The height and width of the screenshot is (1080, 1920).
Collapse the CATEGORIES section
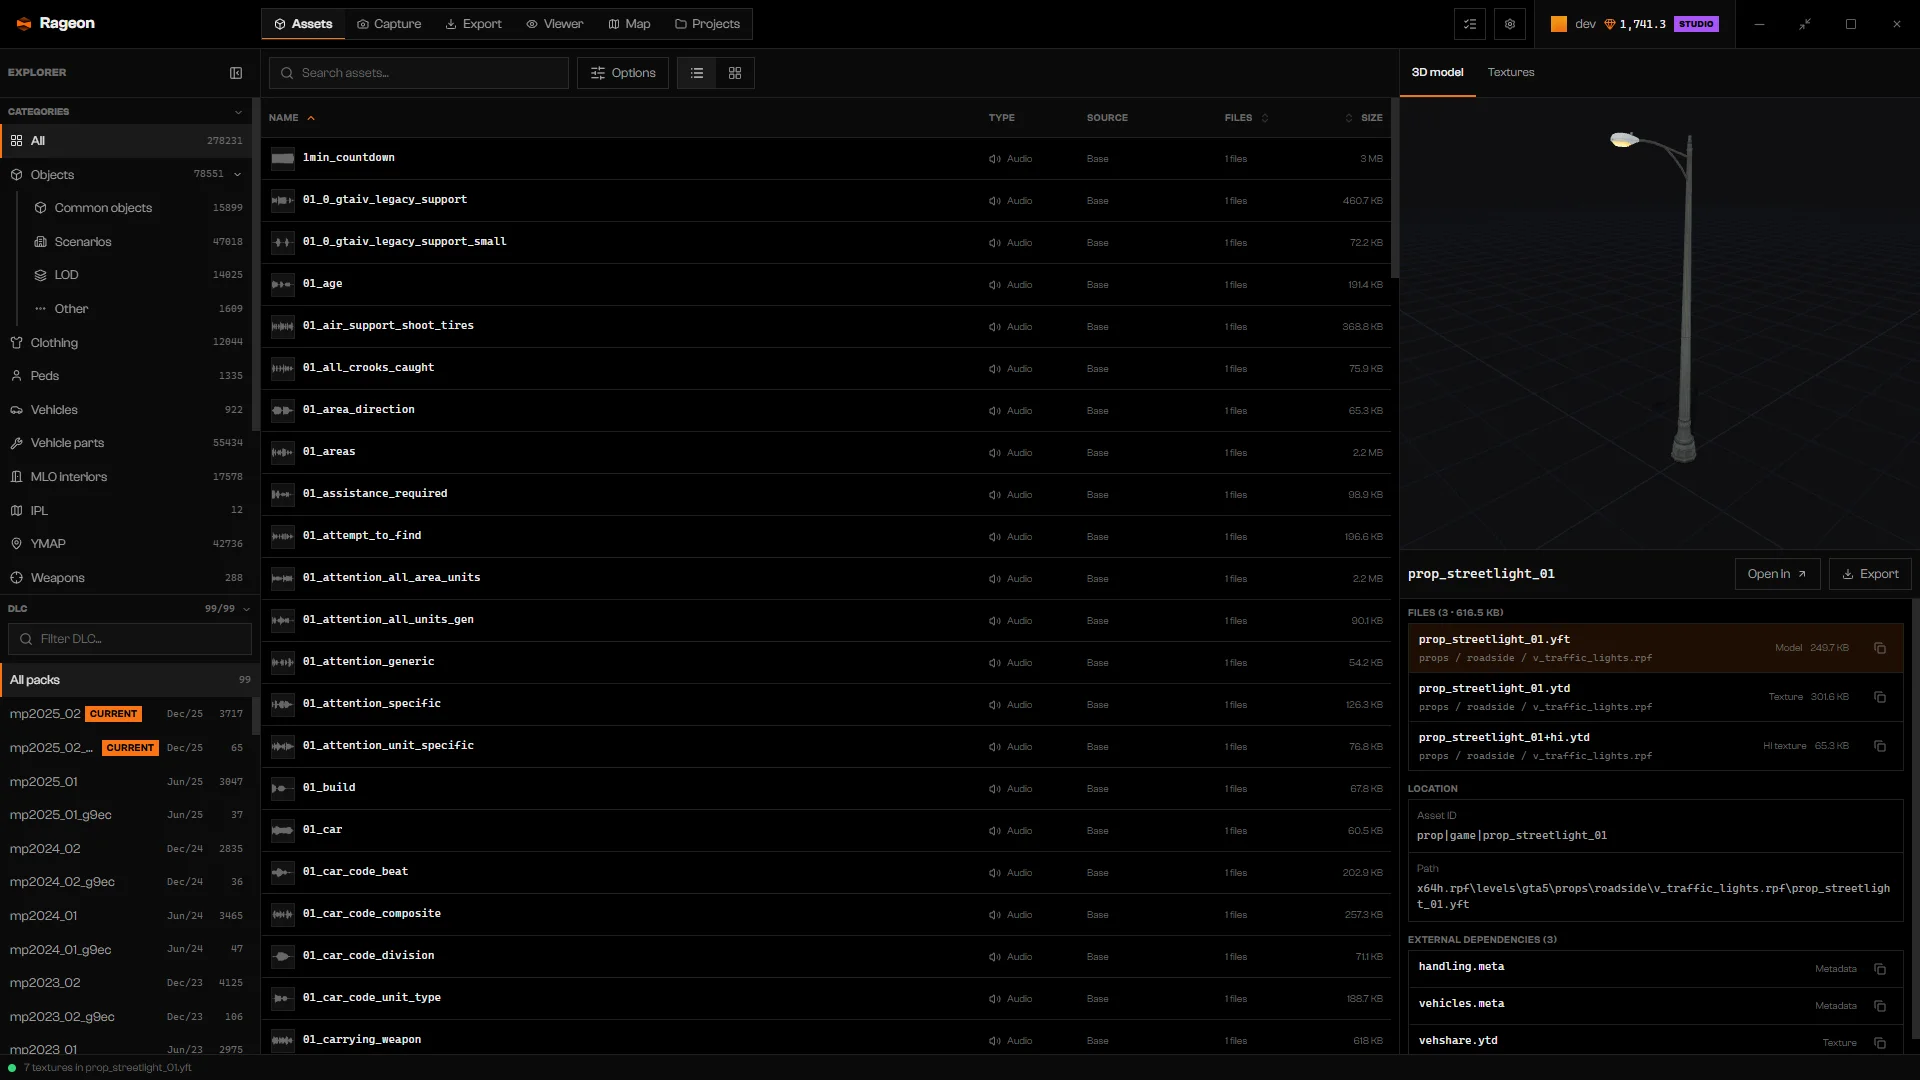pyautogui.click(x=238, y=112)
